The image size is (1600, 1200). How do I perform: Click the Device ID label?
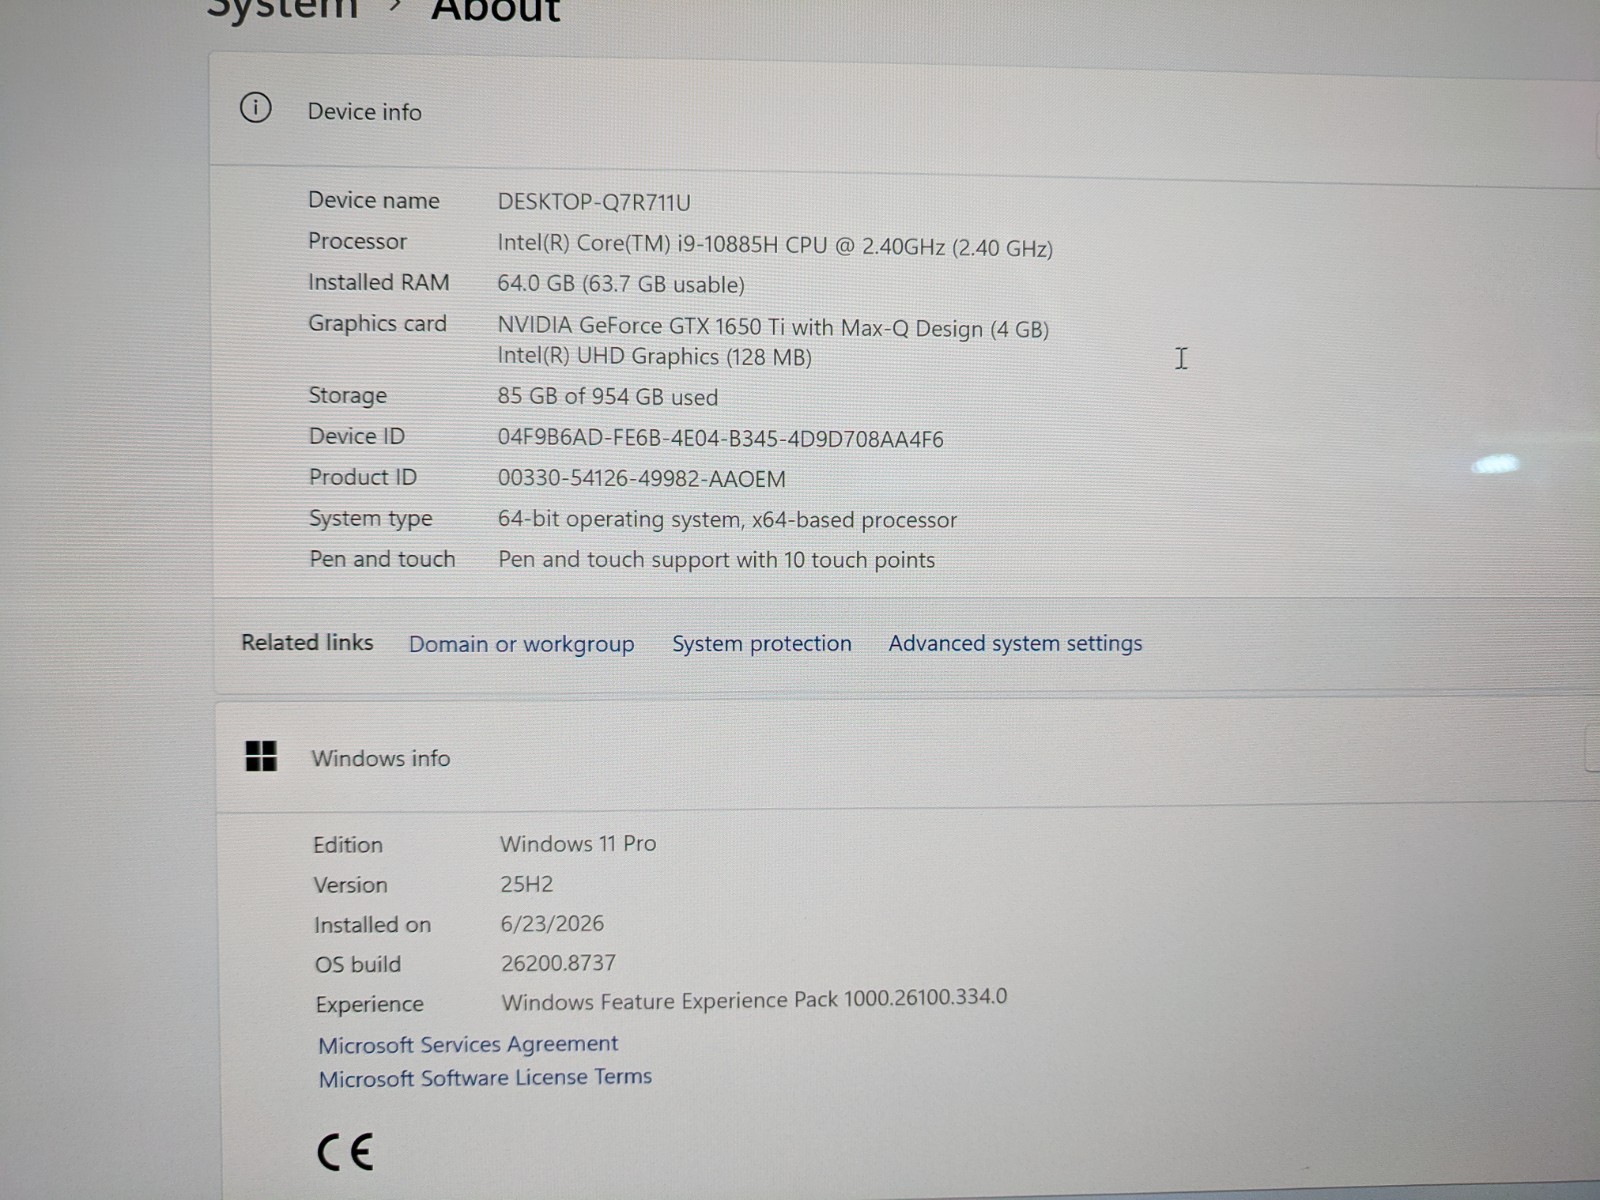pyautogui.click(x=356, y=436)
